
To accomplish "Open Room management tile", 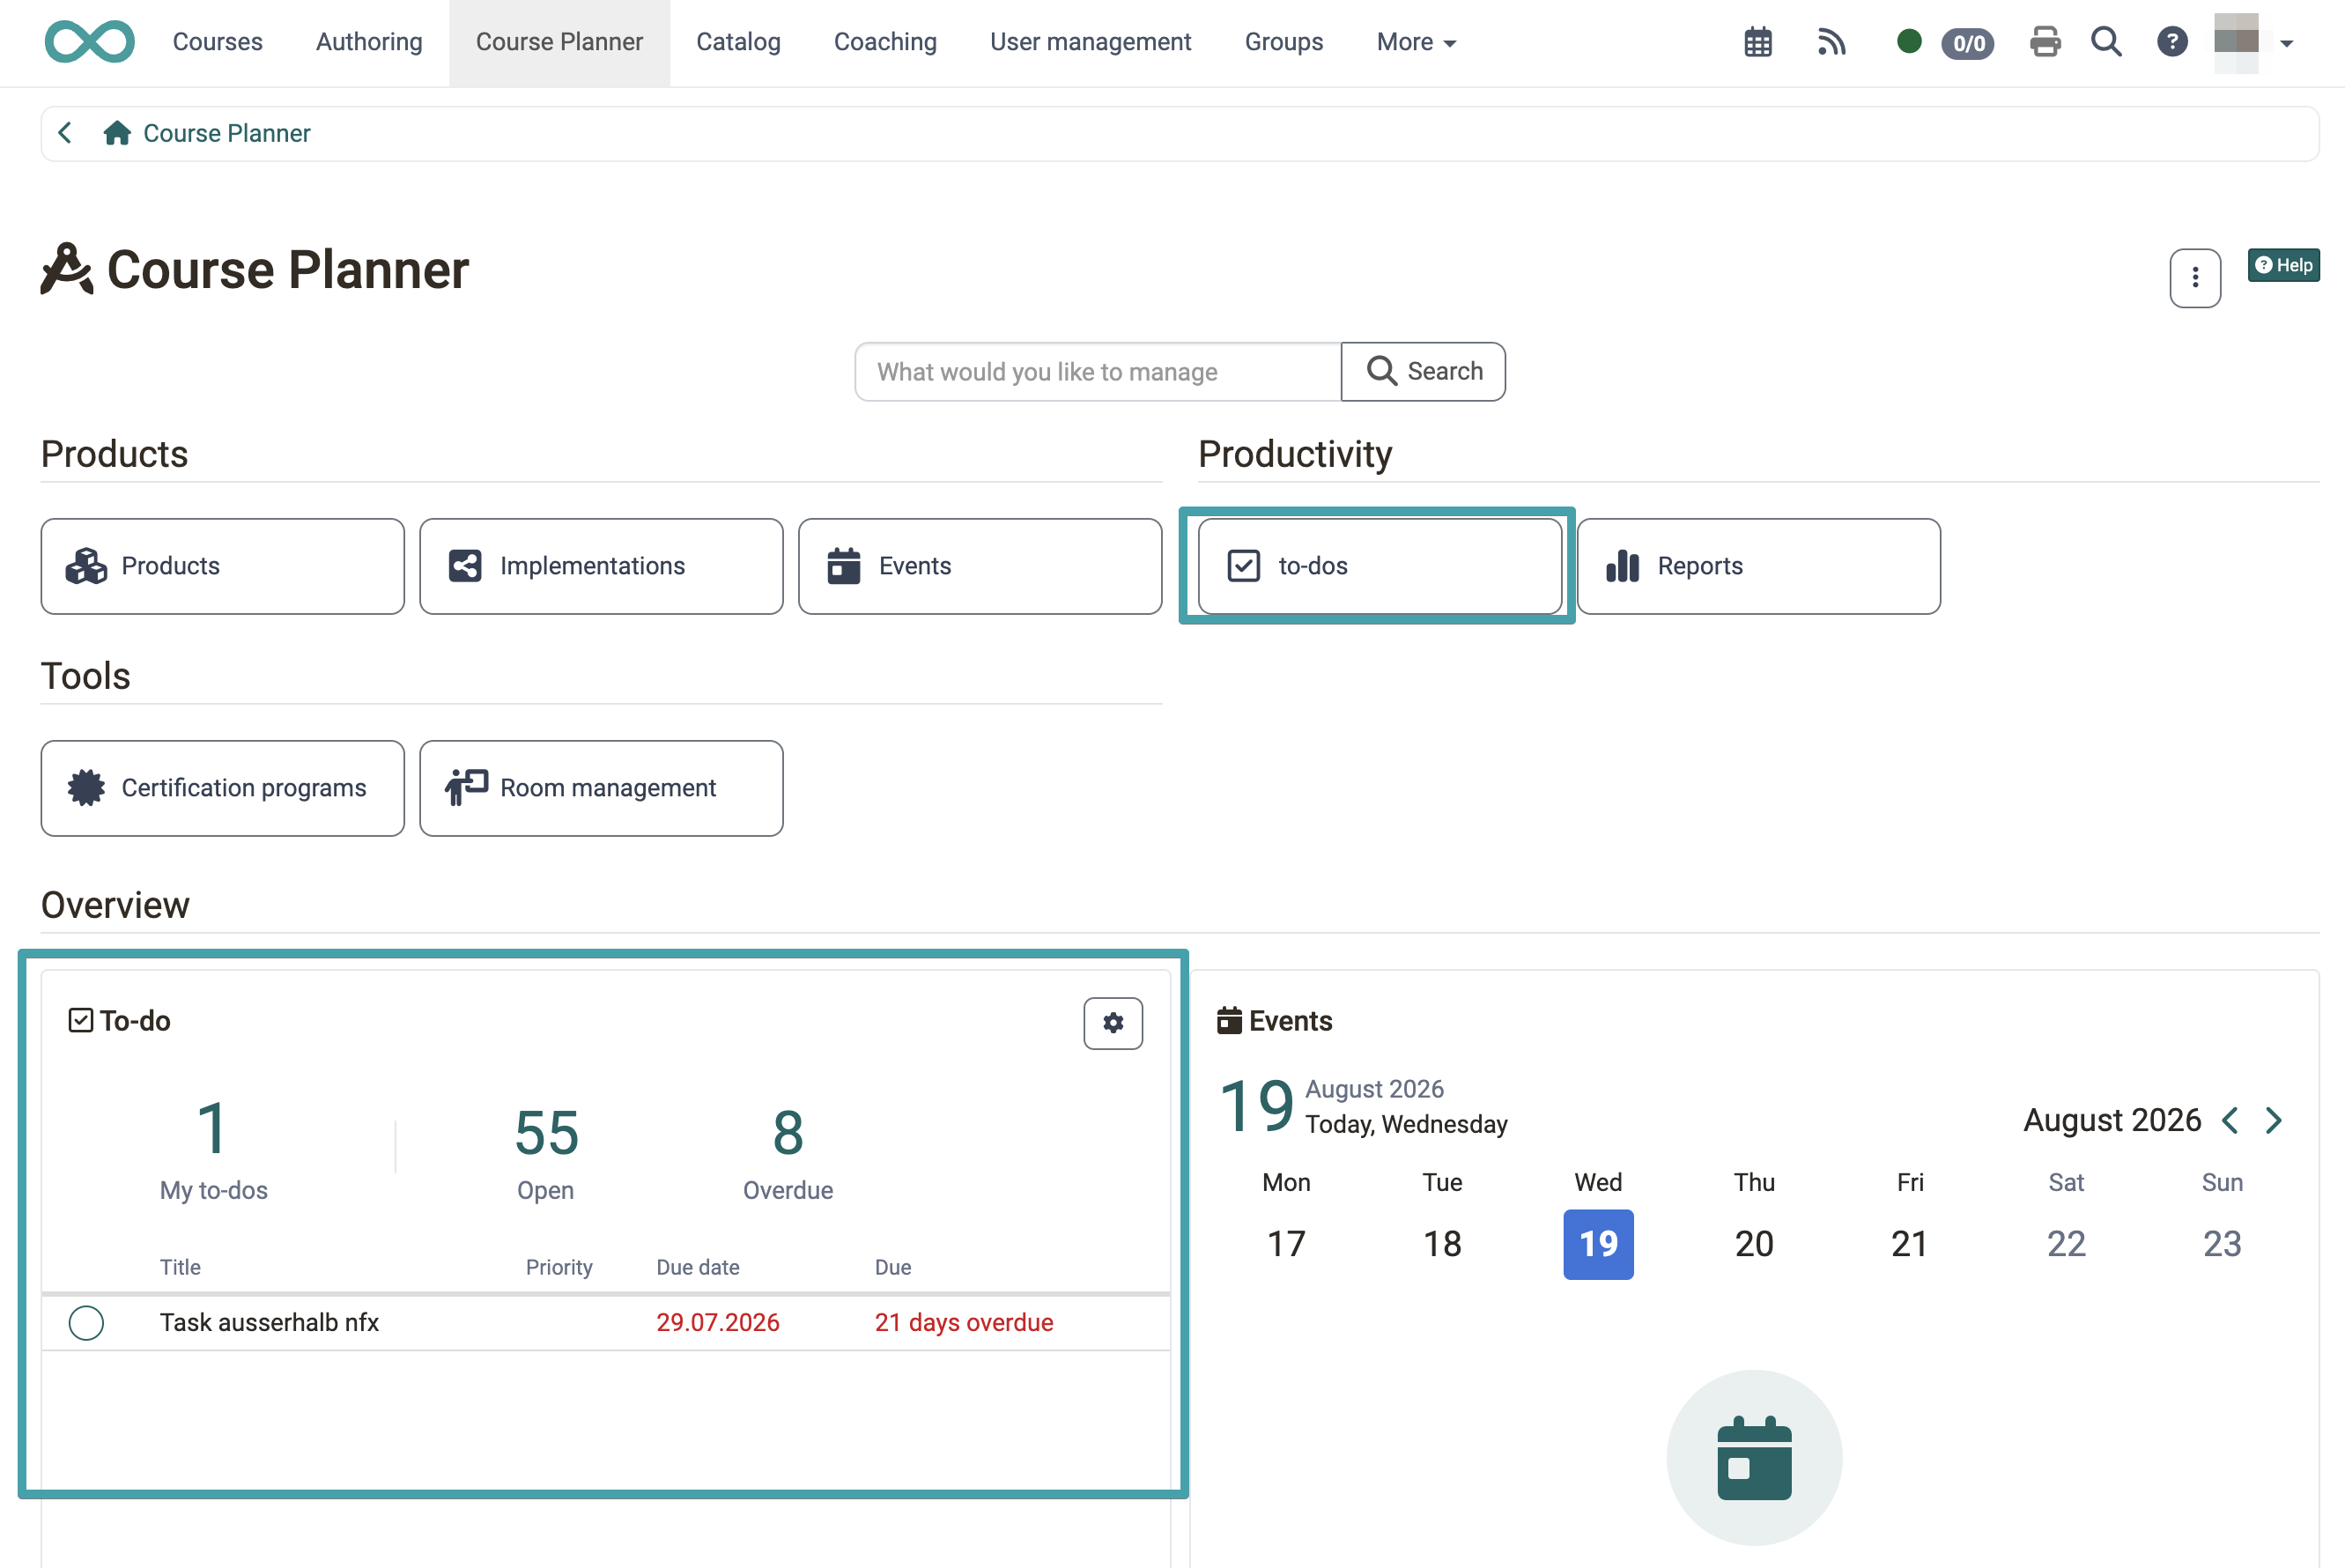I will [601, 788].
